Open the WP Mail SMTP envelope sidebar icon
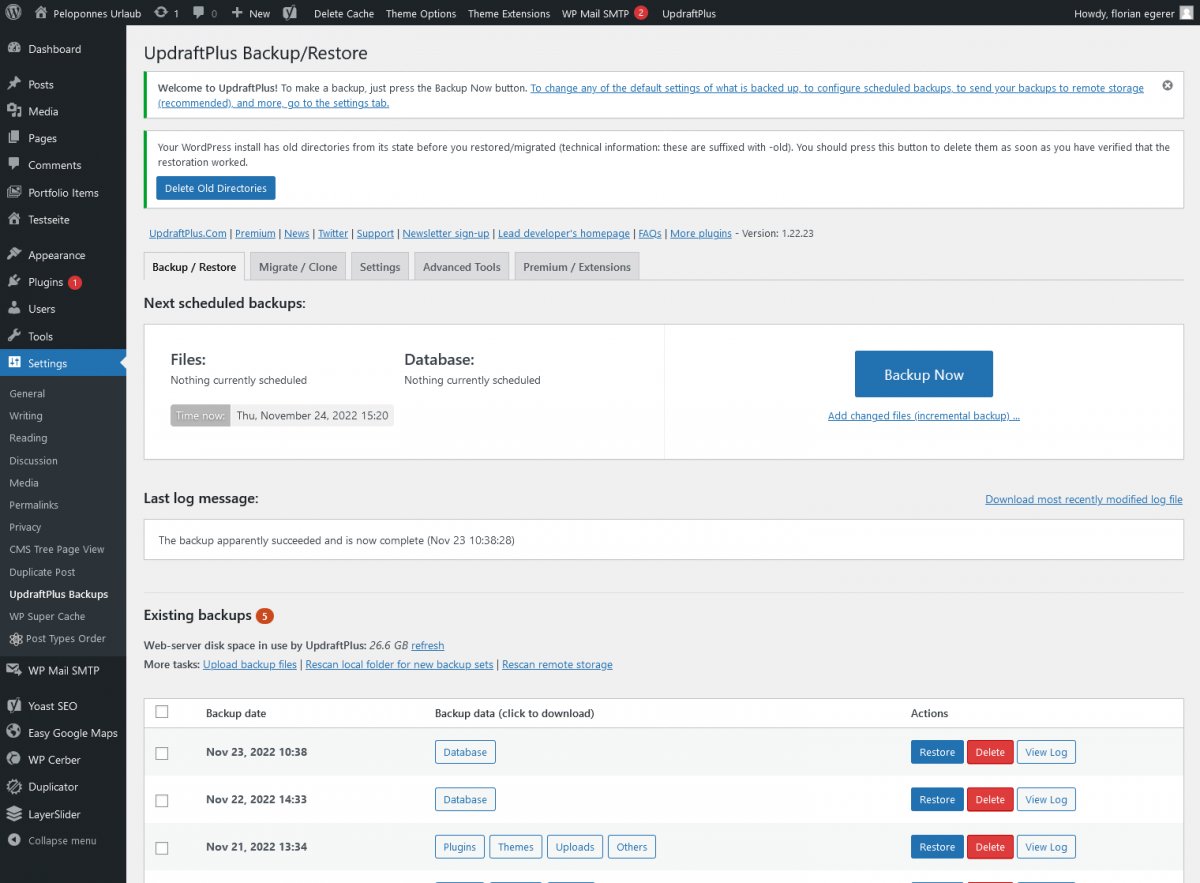Screen dimensions: 1200x883 tap(14, 670)
